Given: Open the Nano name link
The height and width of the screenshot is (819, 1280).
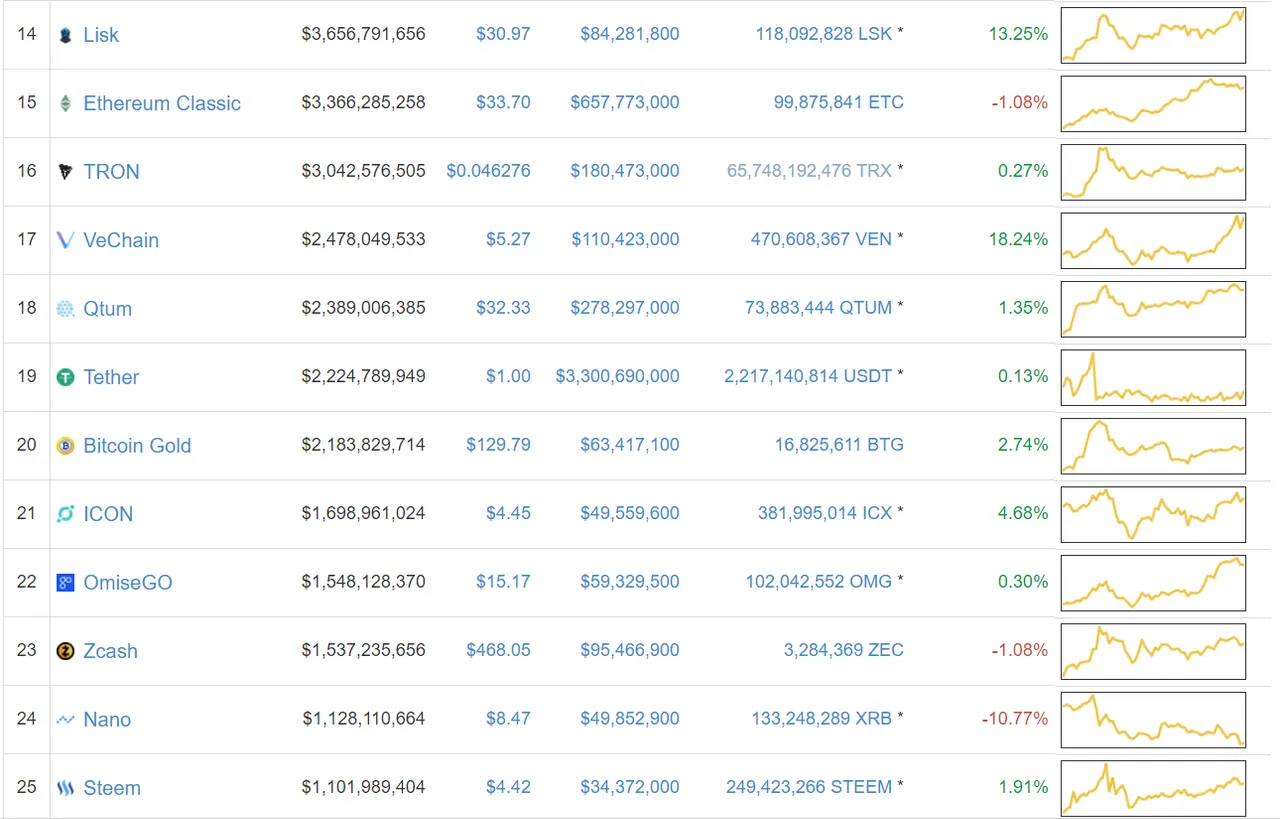Looking at the screenshot, I should (107, 719).
